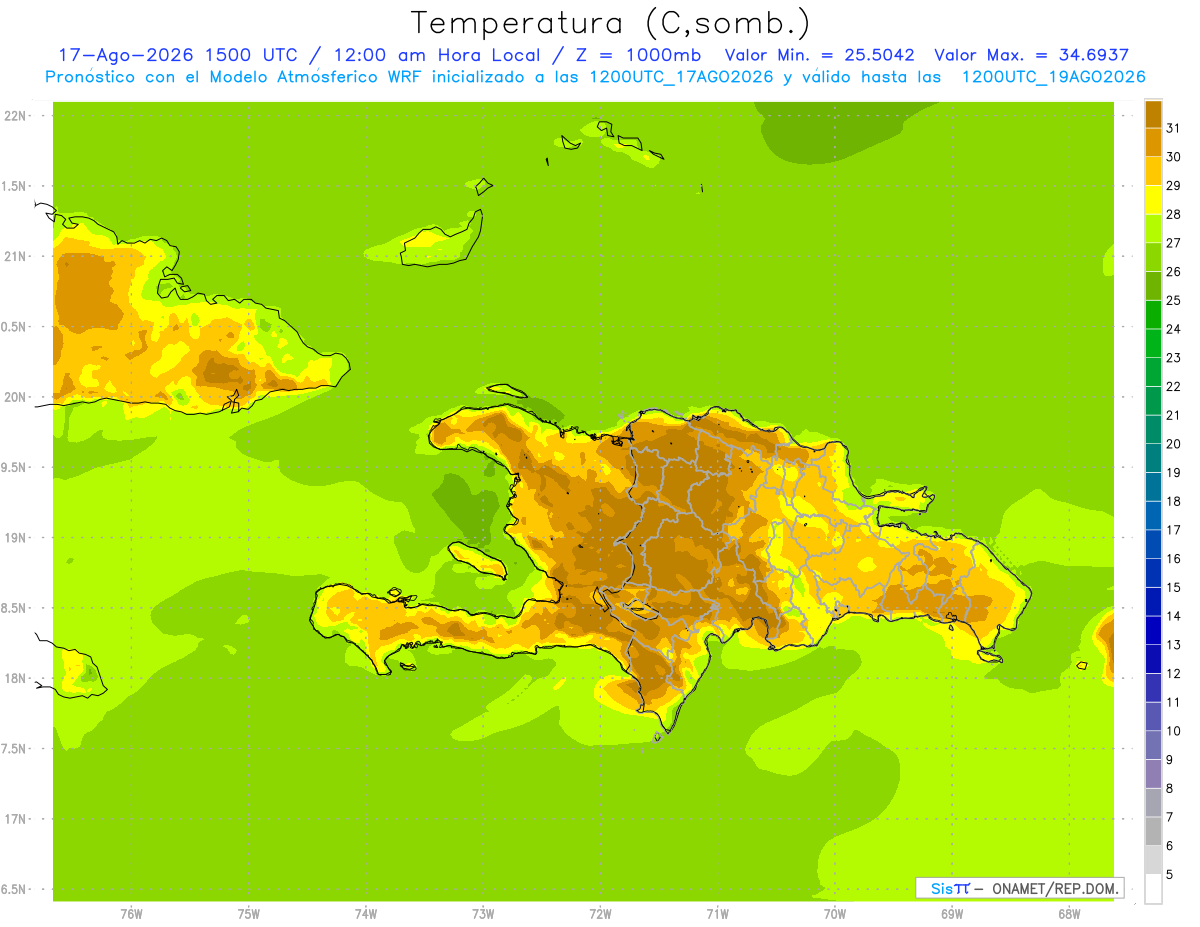Viewport: 1200px width, 927px height.
Task: Pick the legend swatch between 29 and 30
Action: (x=1153, y=171)
